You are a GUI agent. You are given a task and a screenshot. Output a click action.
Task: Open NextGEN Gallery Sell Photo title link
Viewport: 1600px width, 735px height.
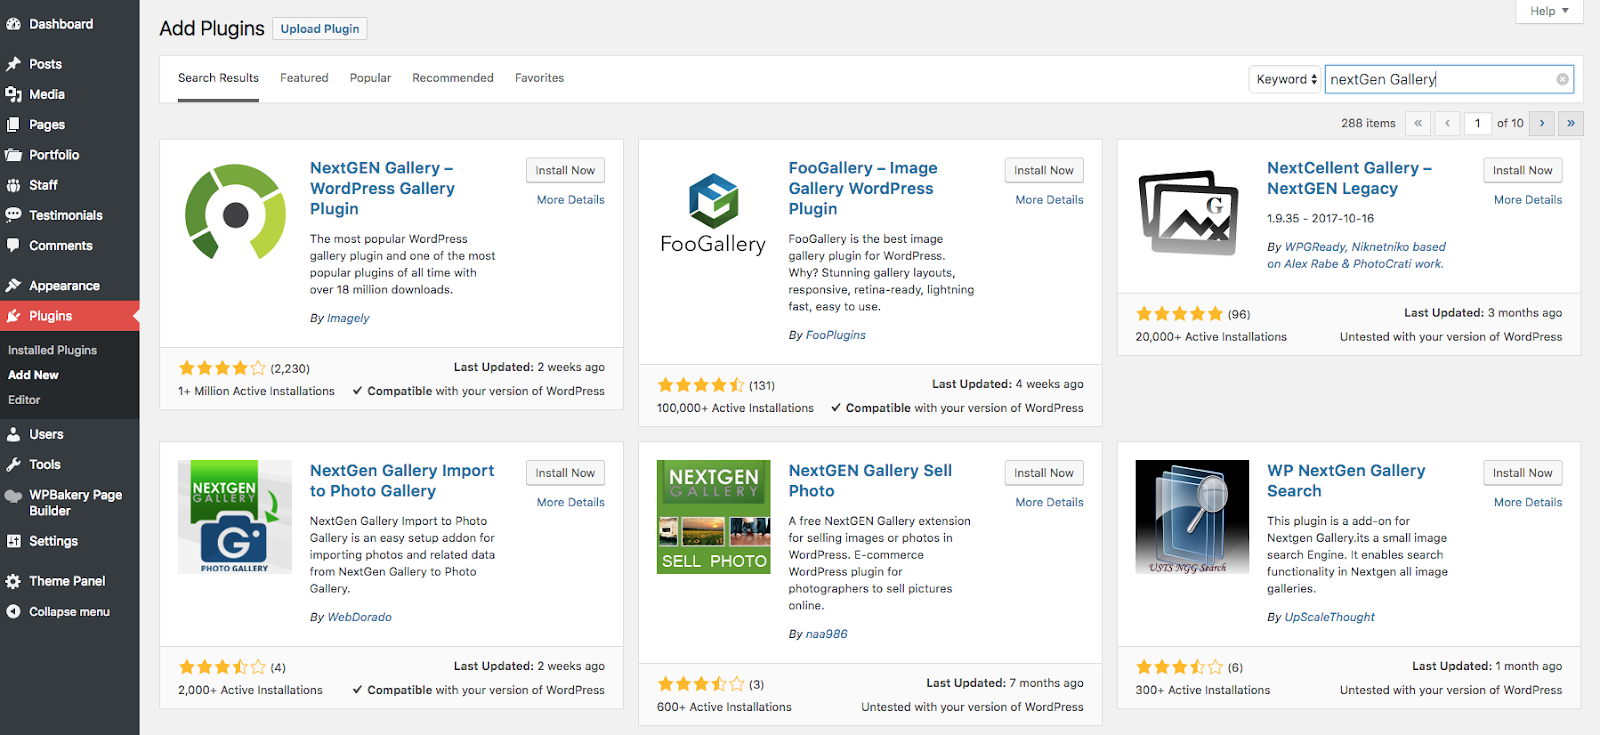pos(870,481)
